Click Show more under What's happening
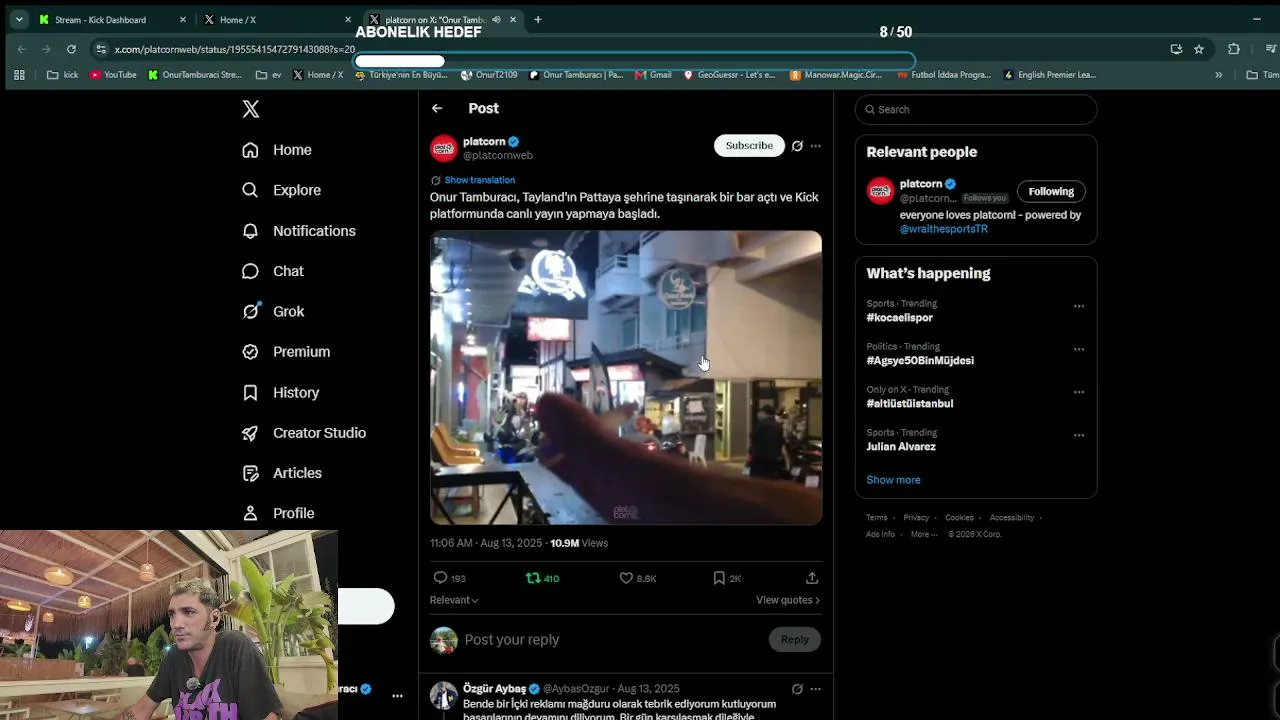The height and width of the screenshot is (720, 1280). (893, 480)
